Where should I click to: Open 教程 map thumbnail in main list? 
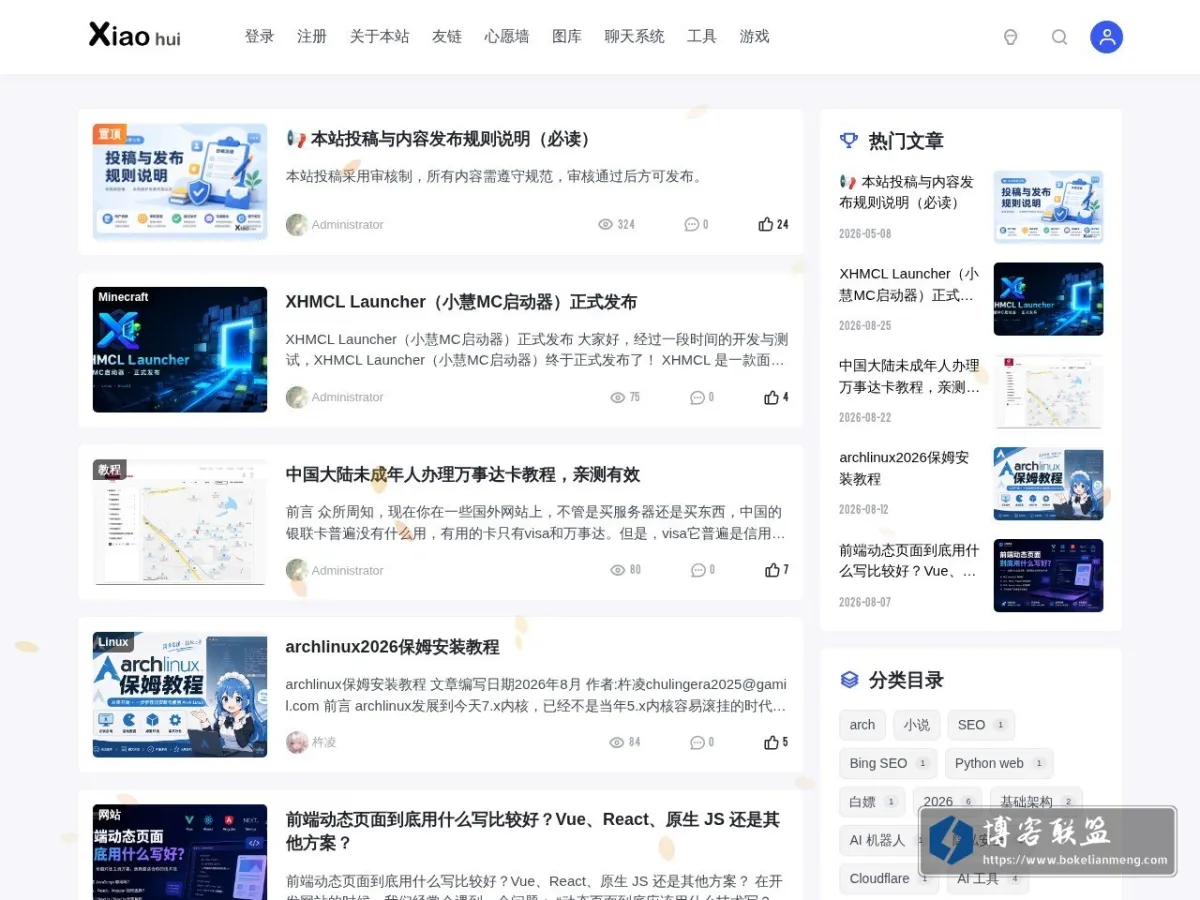180,522
